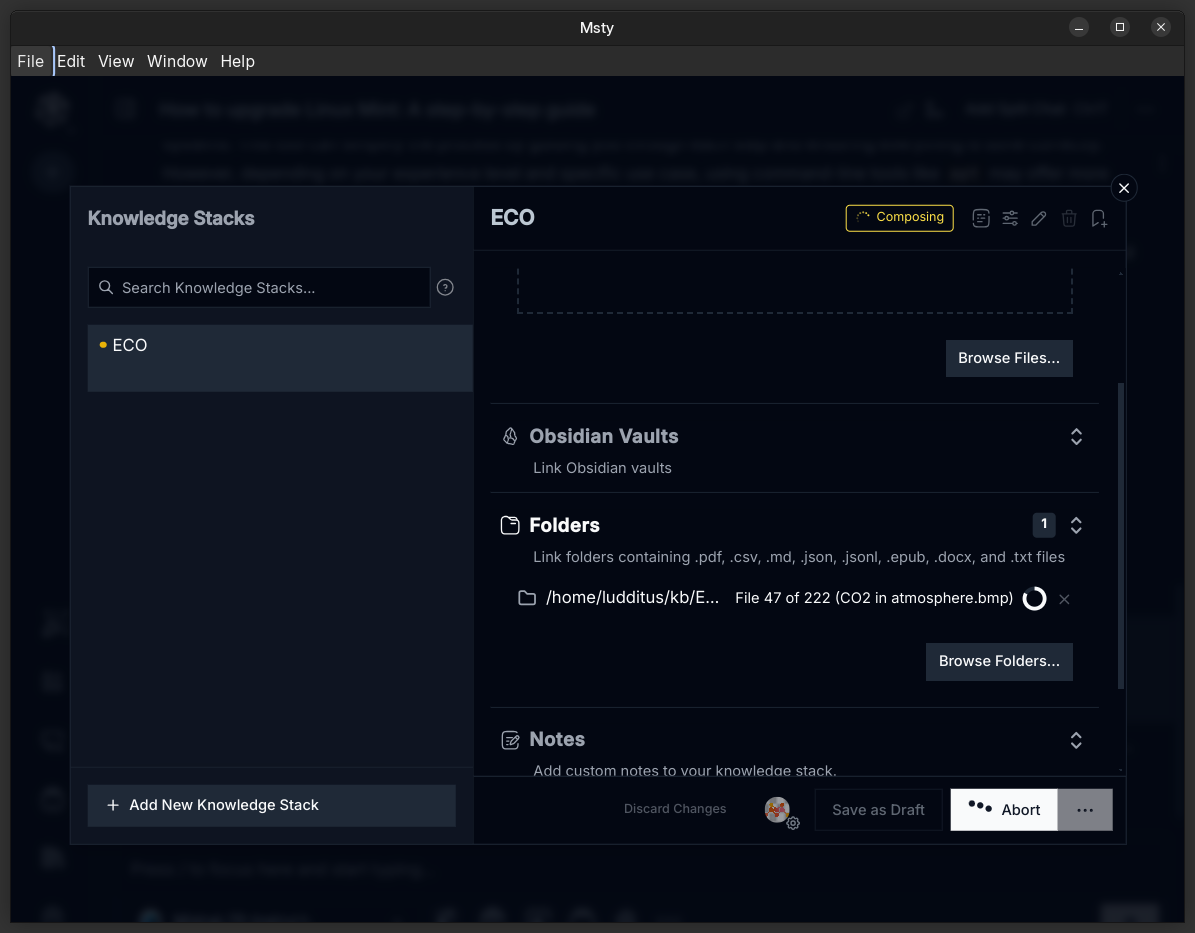
Task: Click the pencil icon to rename ECO
Action: coord(1039,218)
